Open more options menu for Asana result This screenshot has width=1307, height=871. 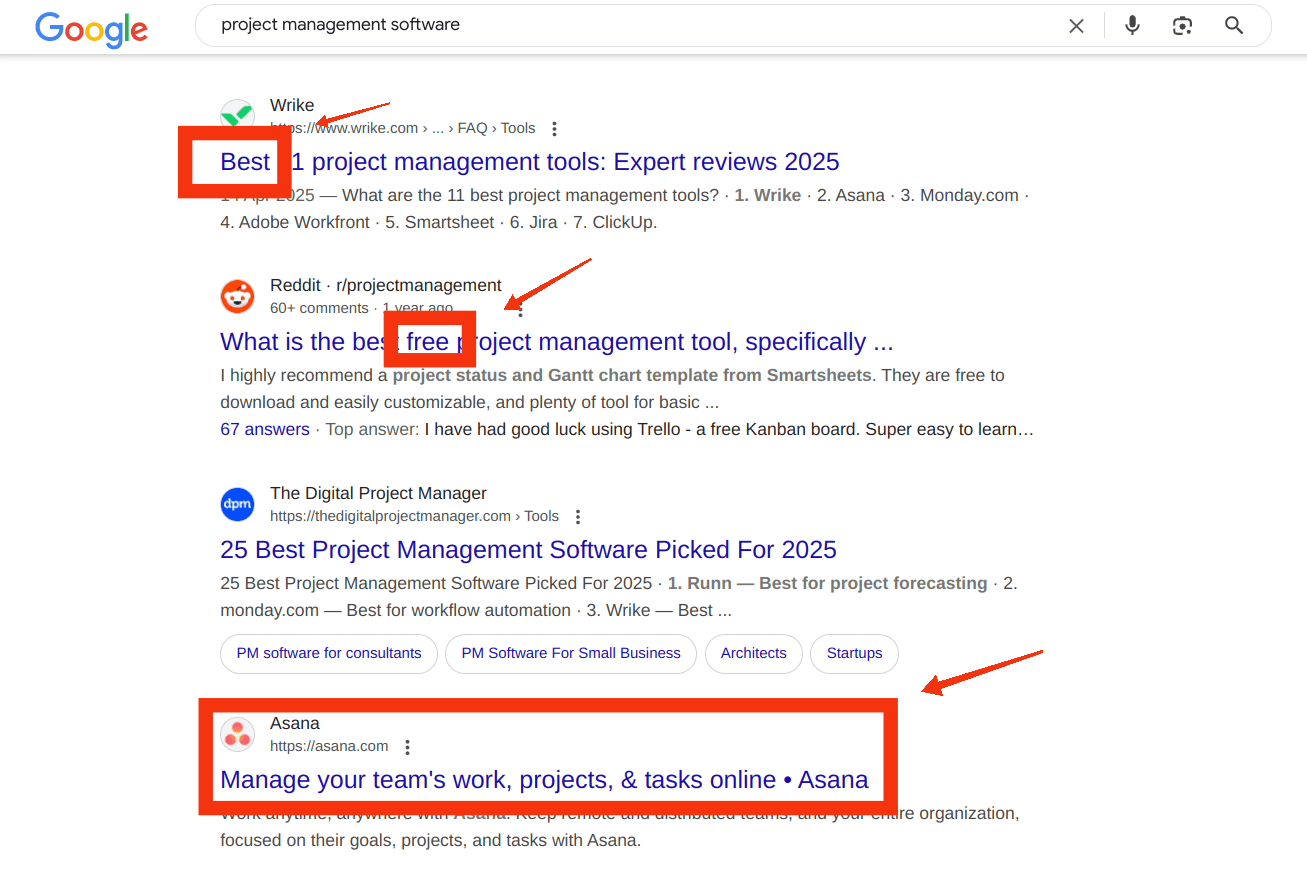point(407,747)
